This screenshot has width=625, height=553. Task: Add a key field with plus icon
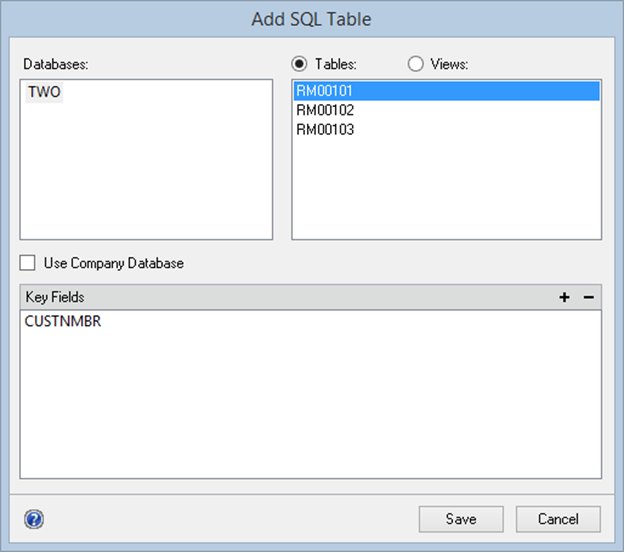tap(564, 297)
